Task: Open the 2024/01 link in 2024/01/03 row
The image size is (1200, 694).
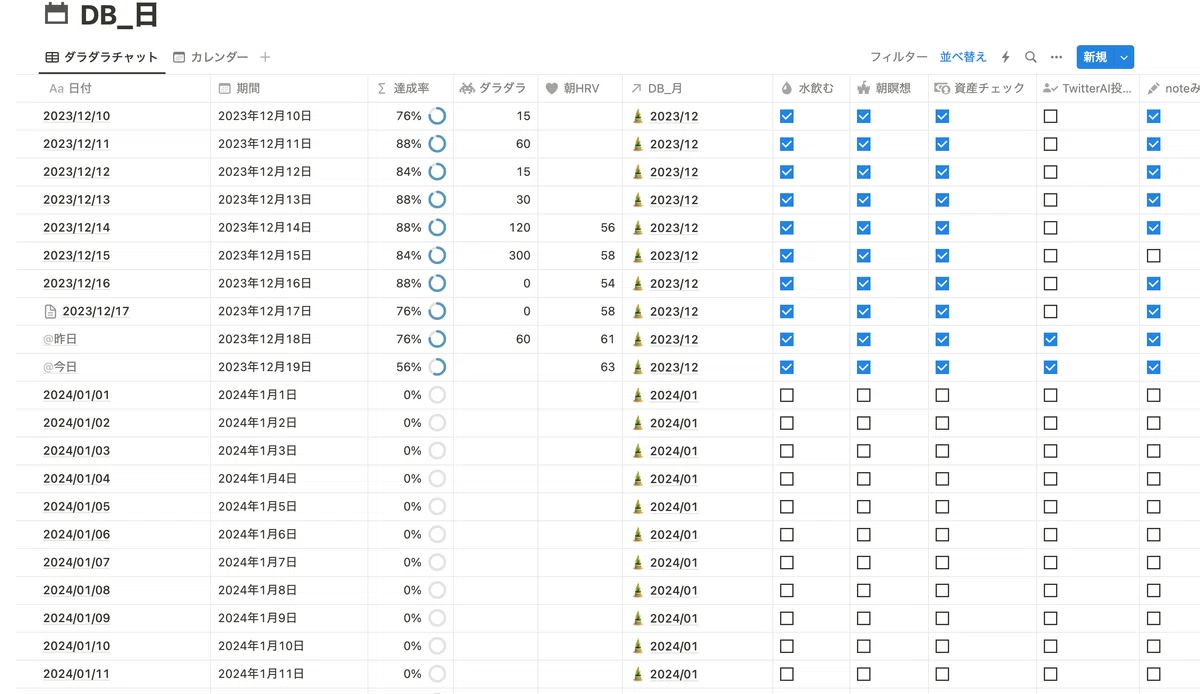Action: coord(674,451)
